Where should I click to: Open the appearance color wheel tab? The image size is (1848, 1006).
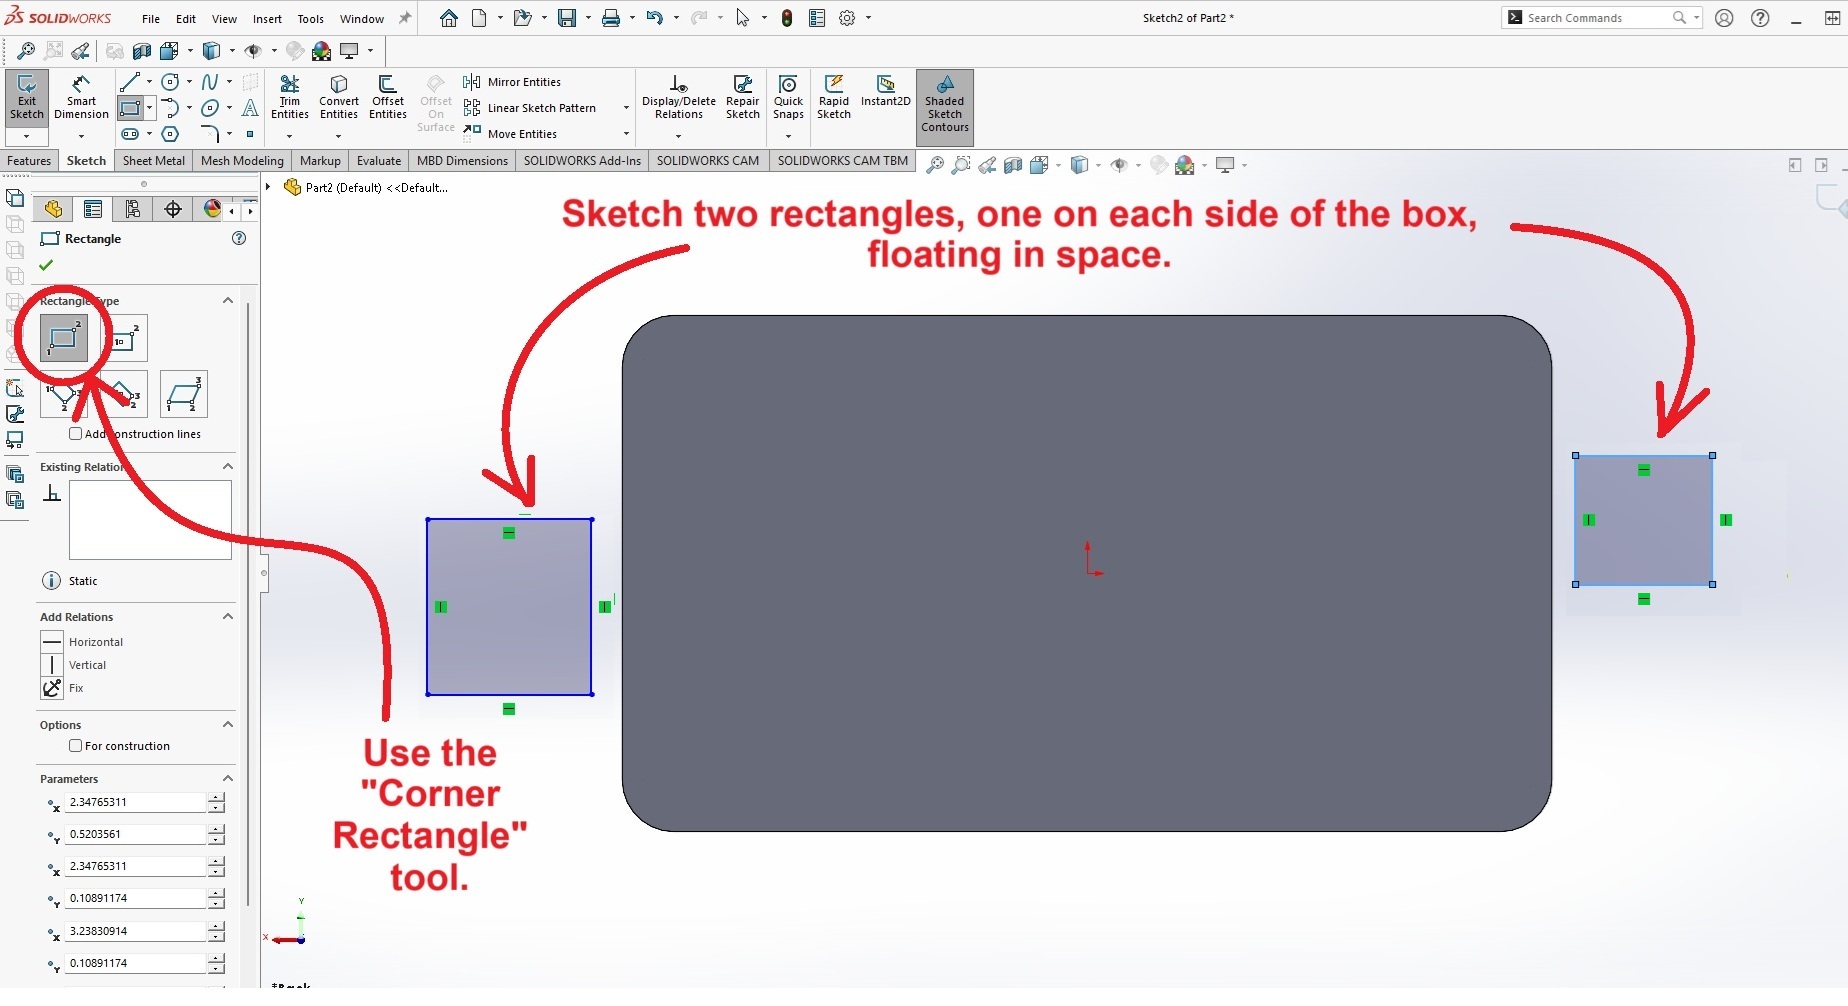[212, 209]
